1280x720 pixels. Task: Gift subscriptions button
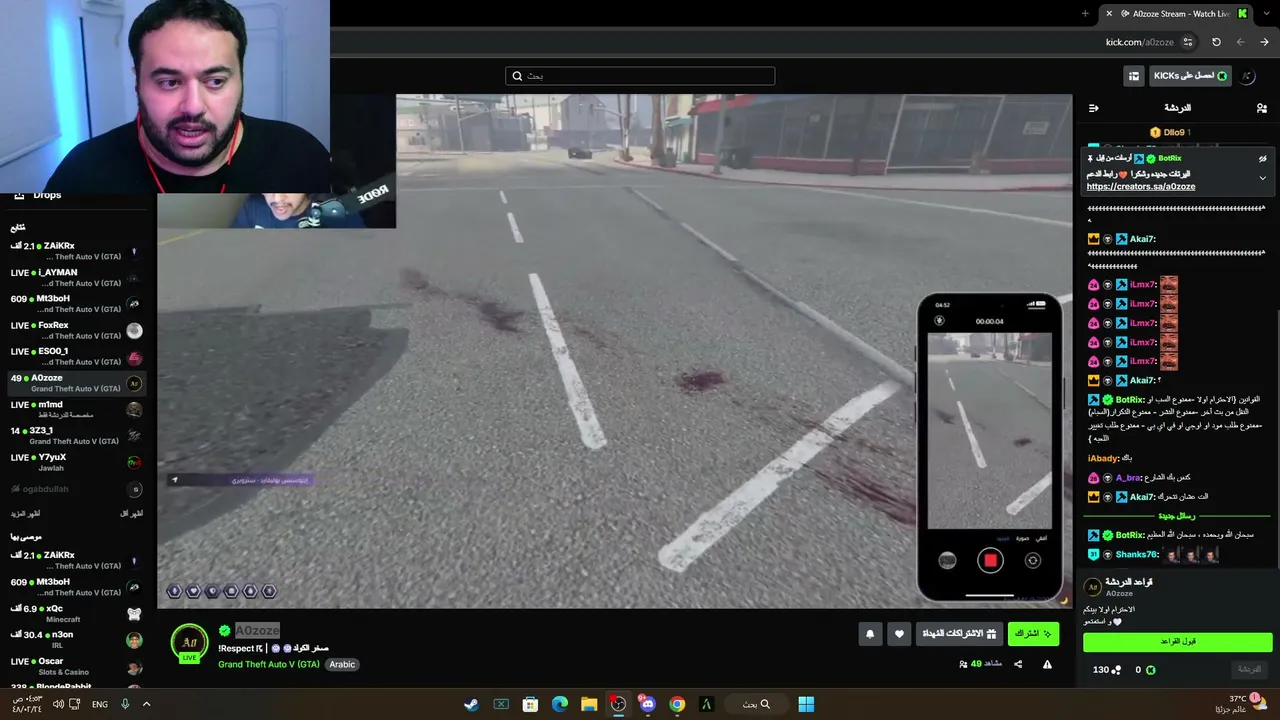pos(959,634)
